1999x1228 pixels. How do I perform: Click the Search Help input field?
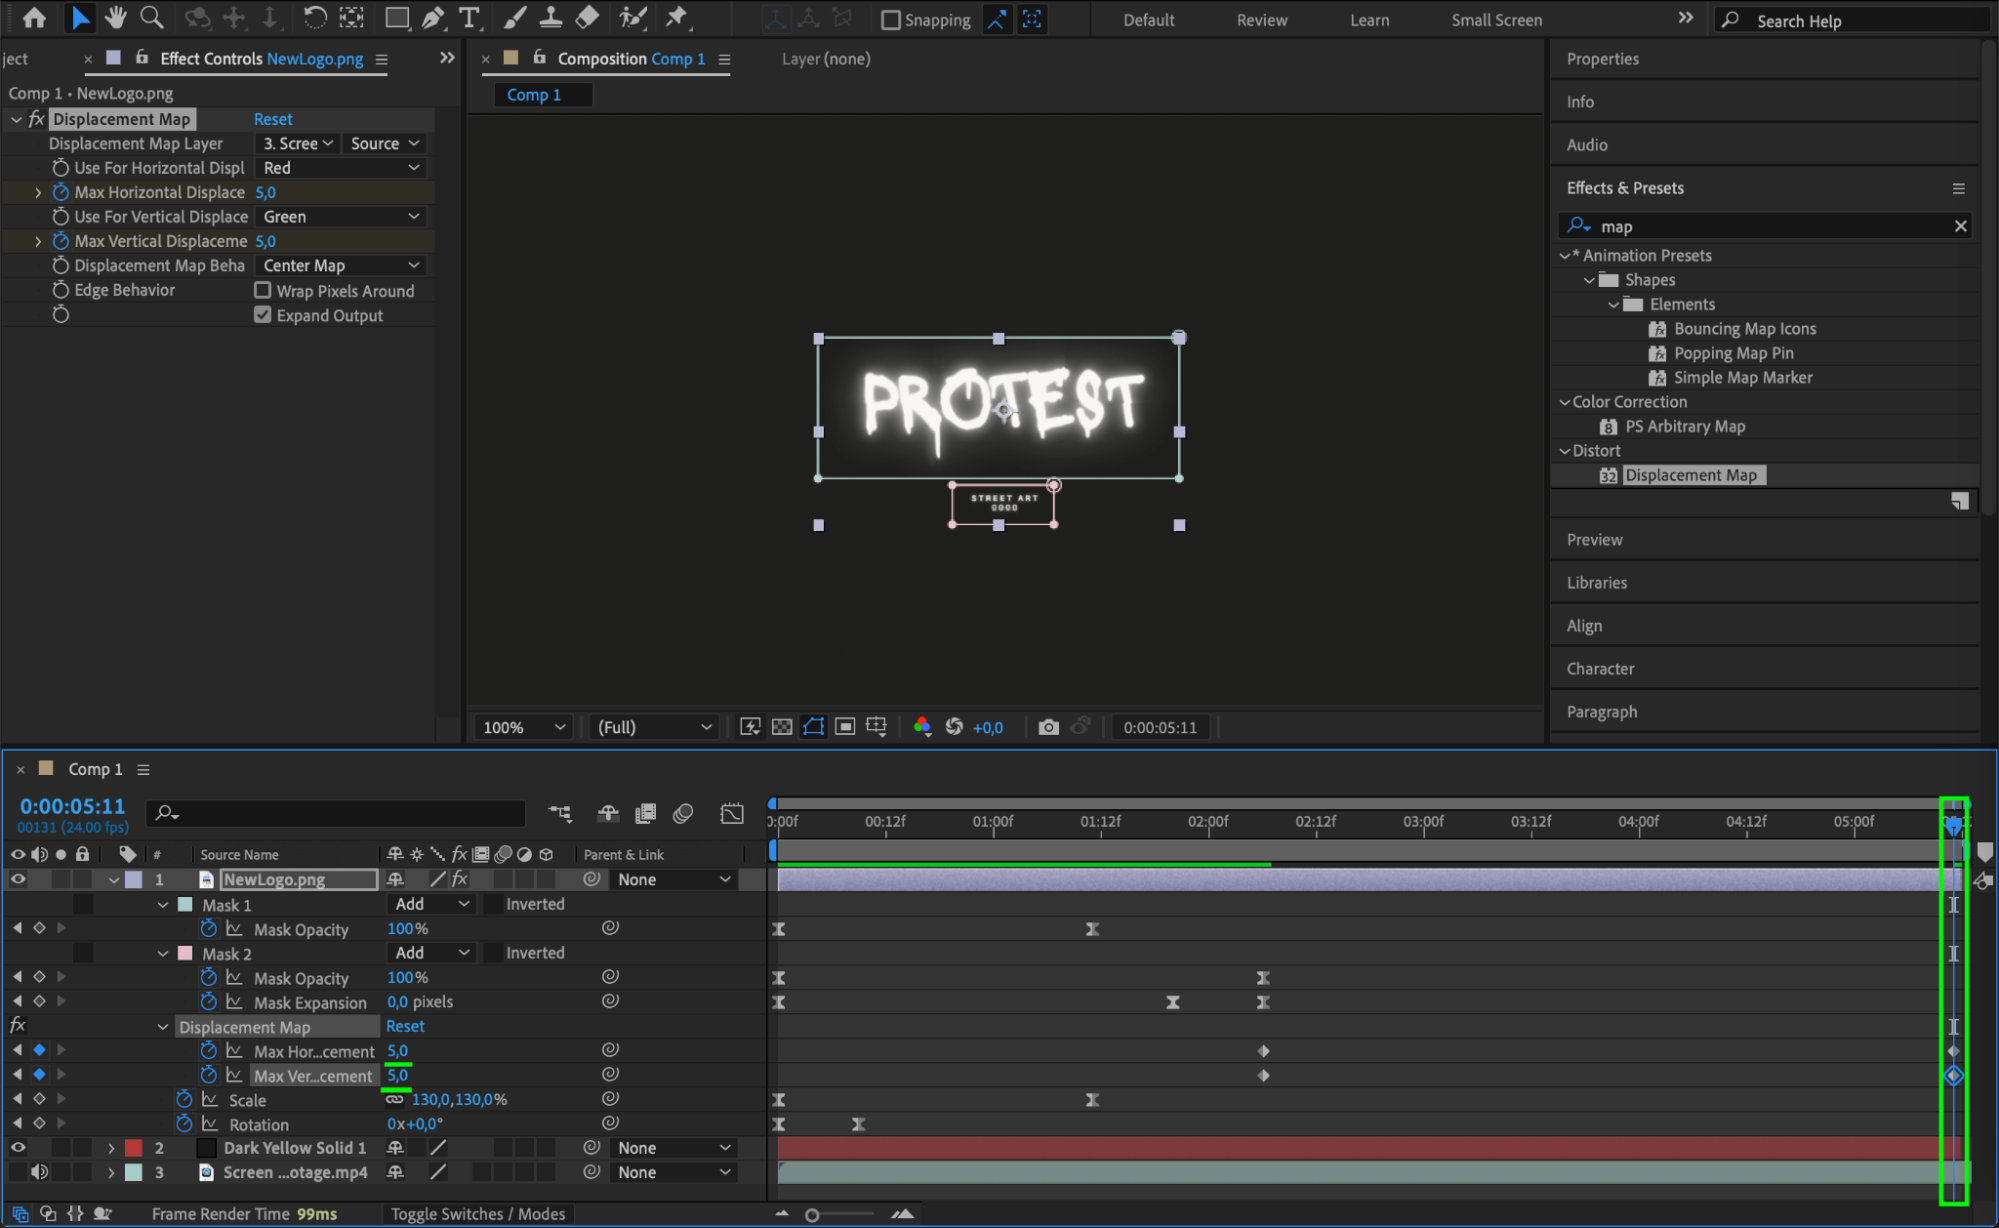[x=1852, y=20]
